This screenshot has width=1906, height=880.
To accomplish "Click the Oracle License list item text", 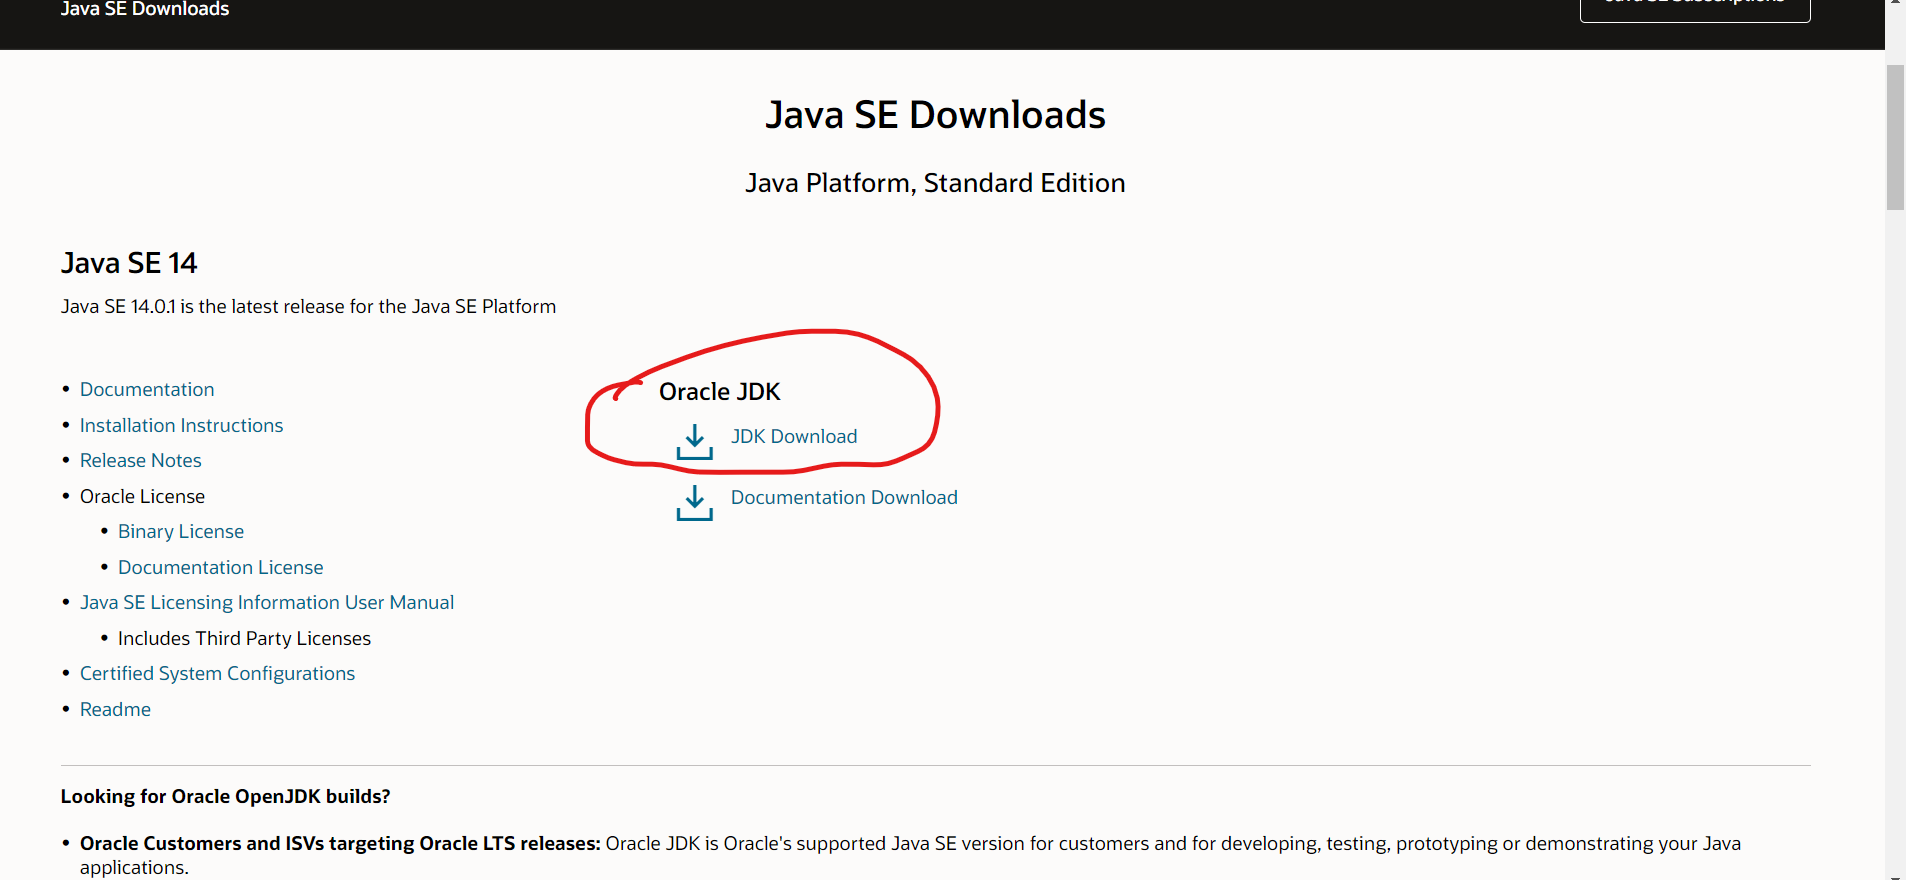I will pyautogui.click(x=142, y=497).
